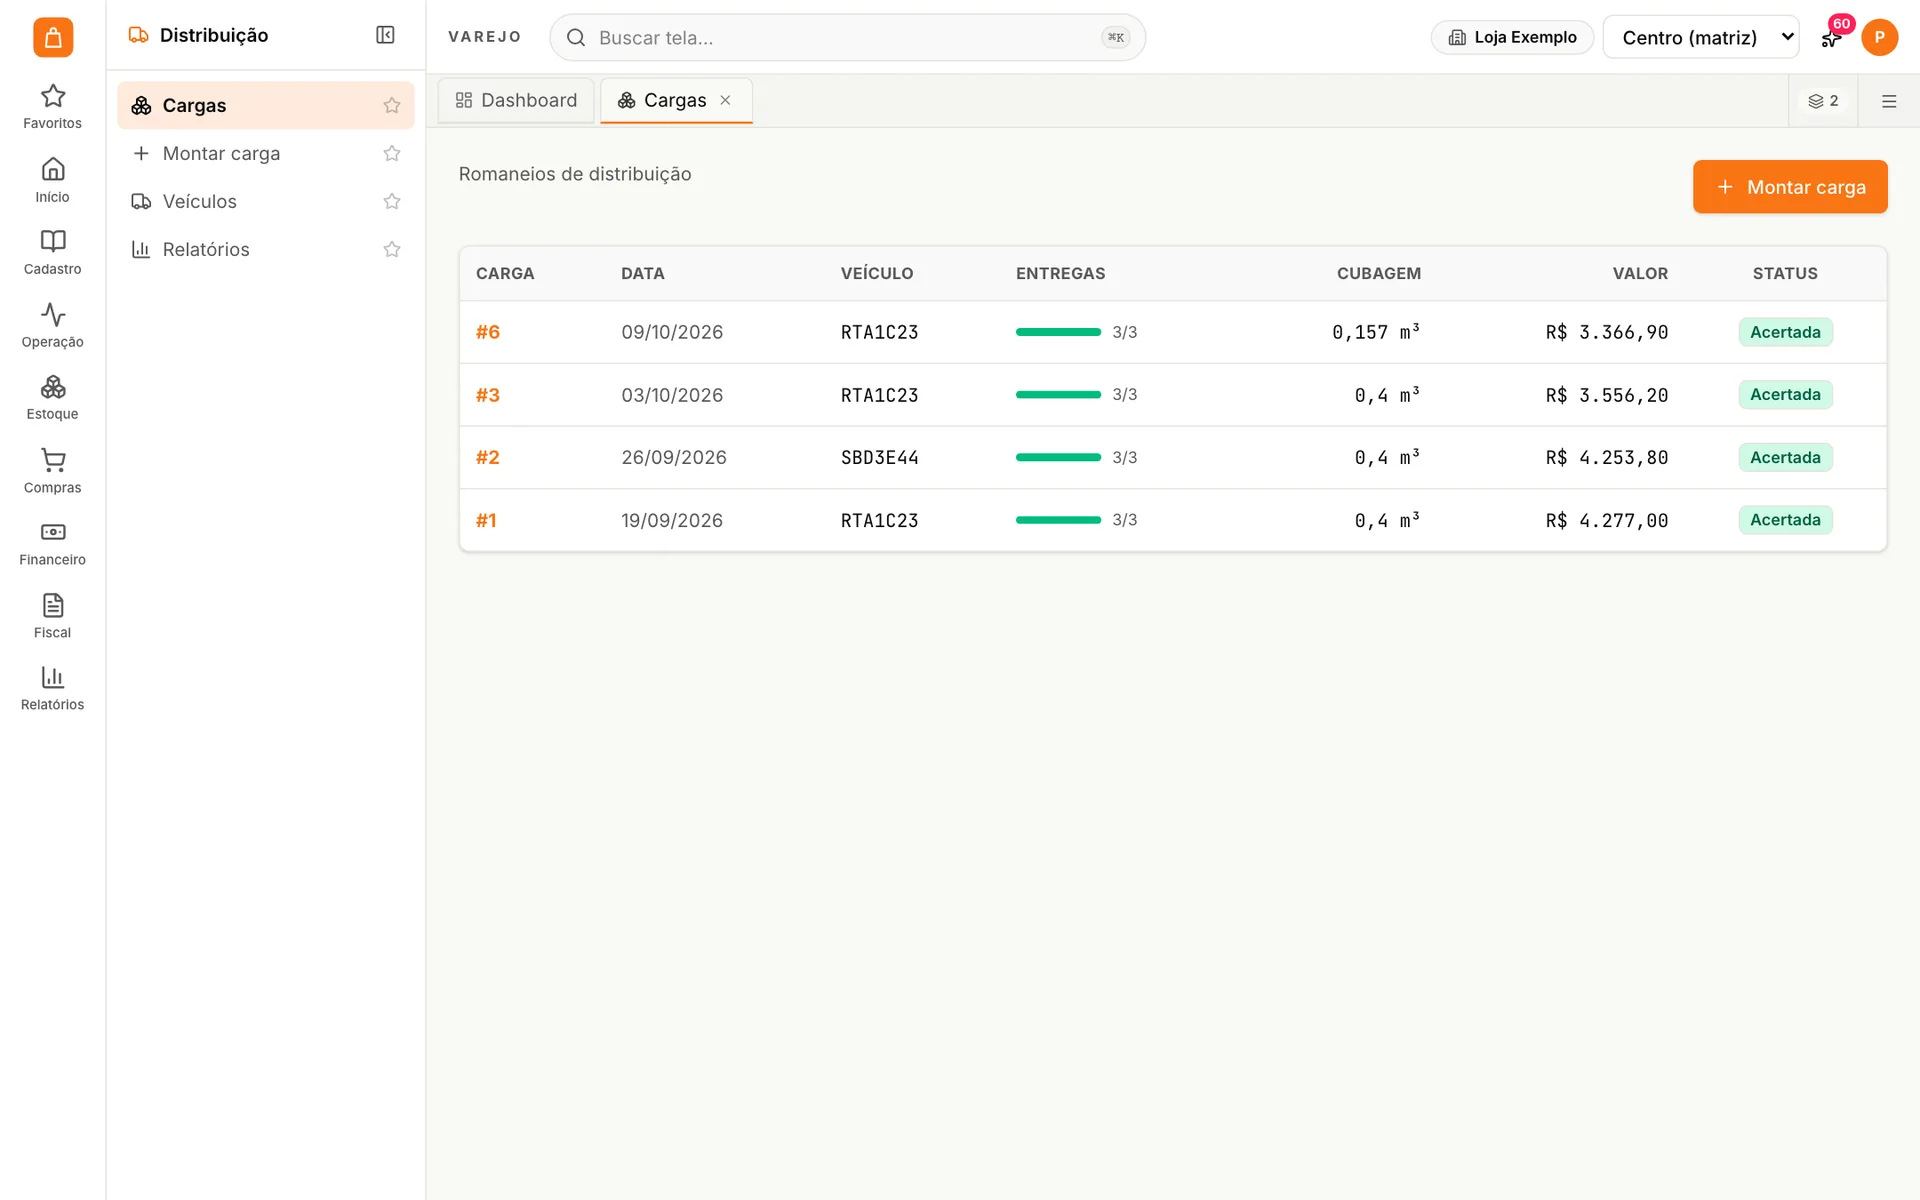1920x1200 pixels.
Task: Click vehicle plate SBD3E44
Action: click(879, 457)
